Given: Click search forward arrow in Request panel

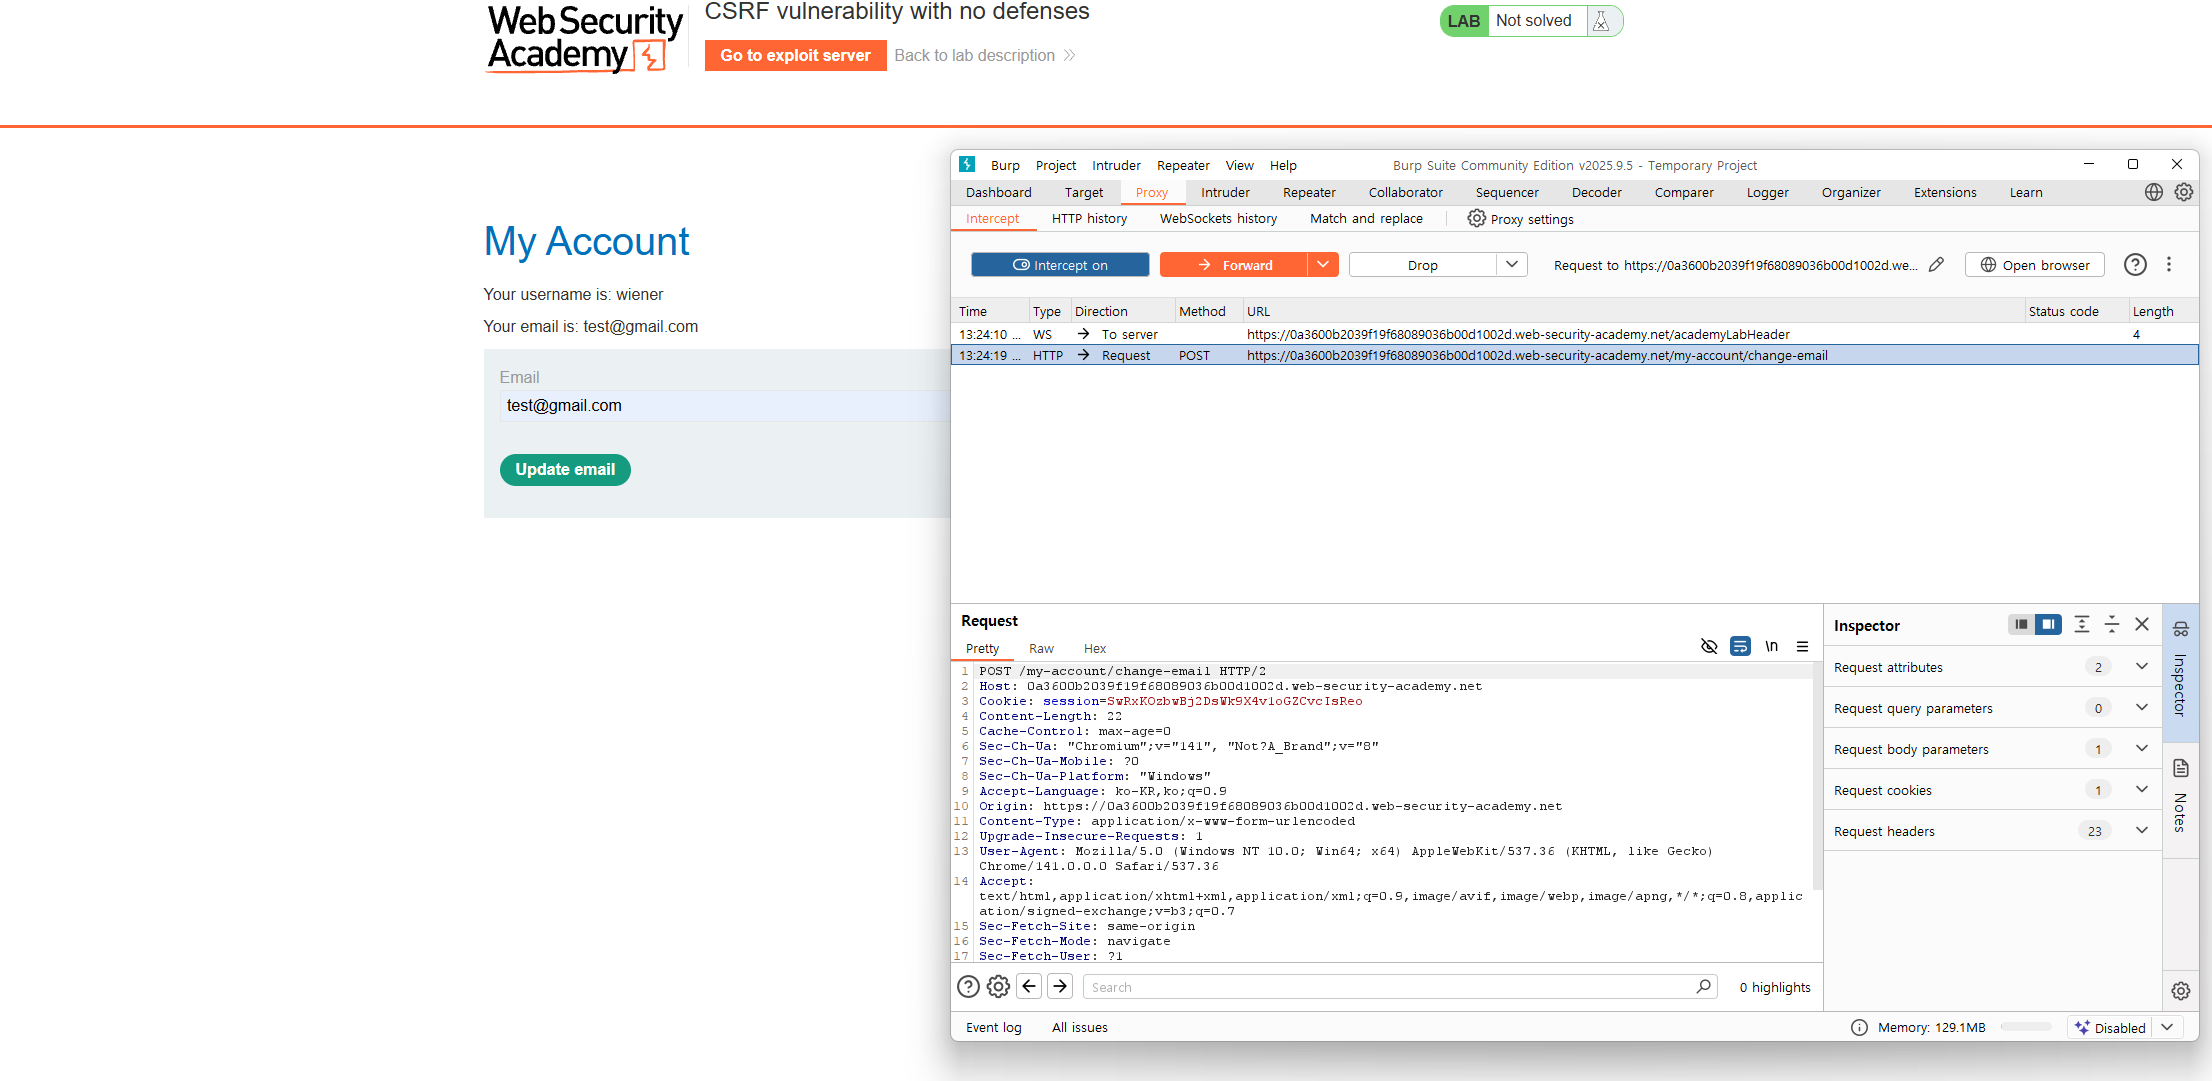Looking at the screenshot, I should 1060,987.
